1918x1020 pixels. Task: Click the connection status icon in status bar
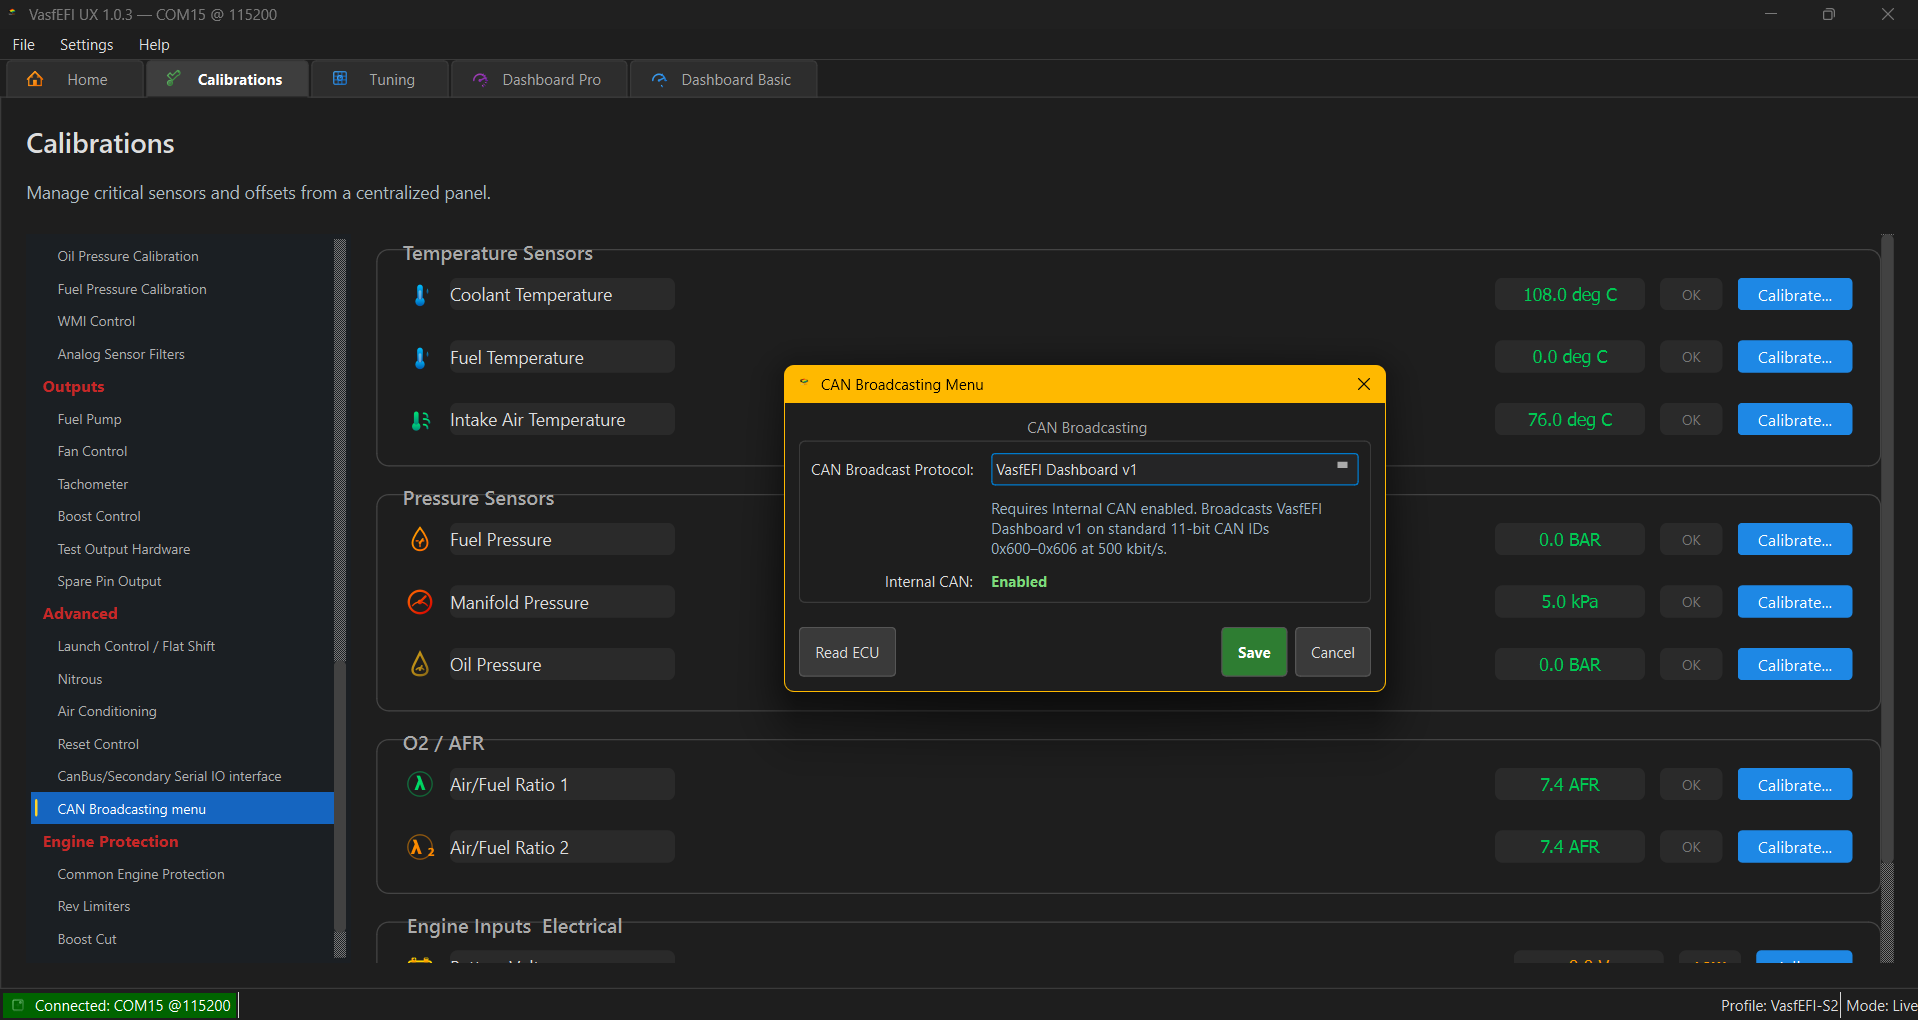tap(18, 1005)
